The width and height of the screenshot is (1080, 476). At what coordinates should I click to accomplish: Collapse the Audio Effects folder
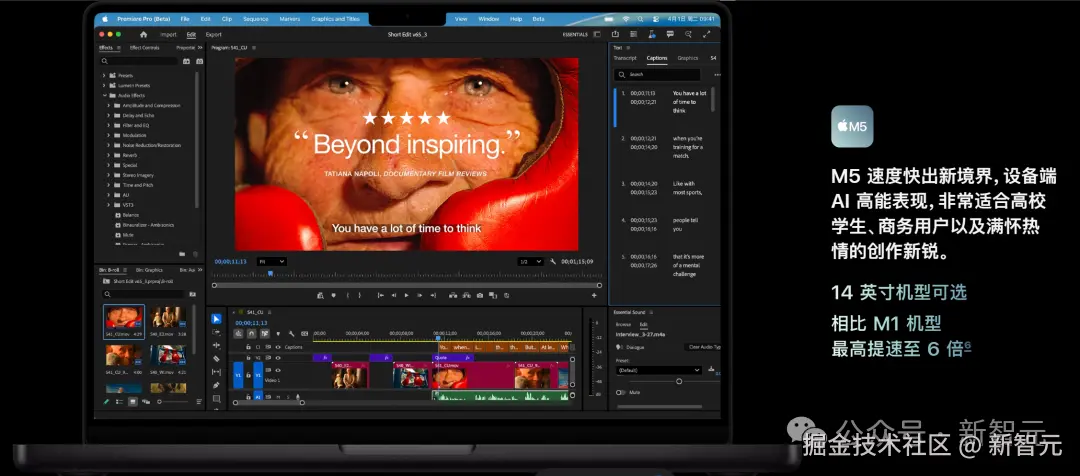(104, 95)
